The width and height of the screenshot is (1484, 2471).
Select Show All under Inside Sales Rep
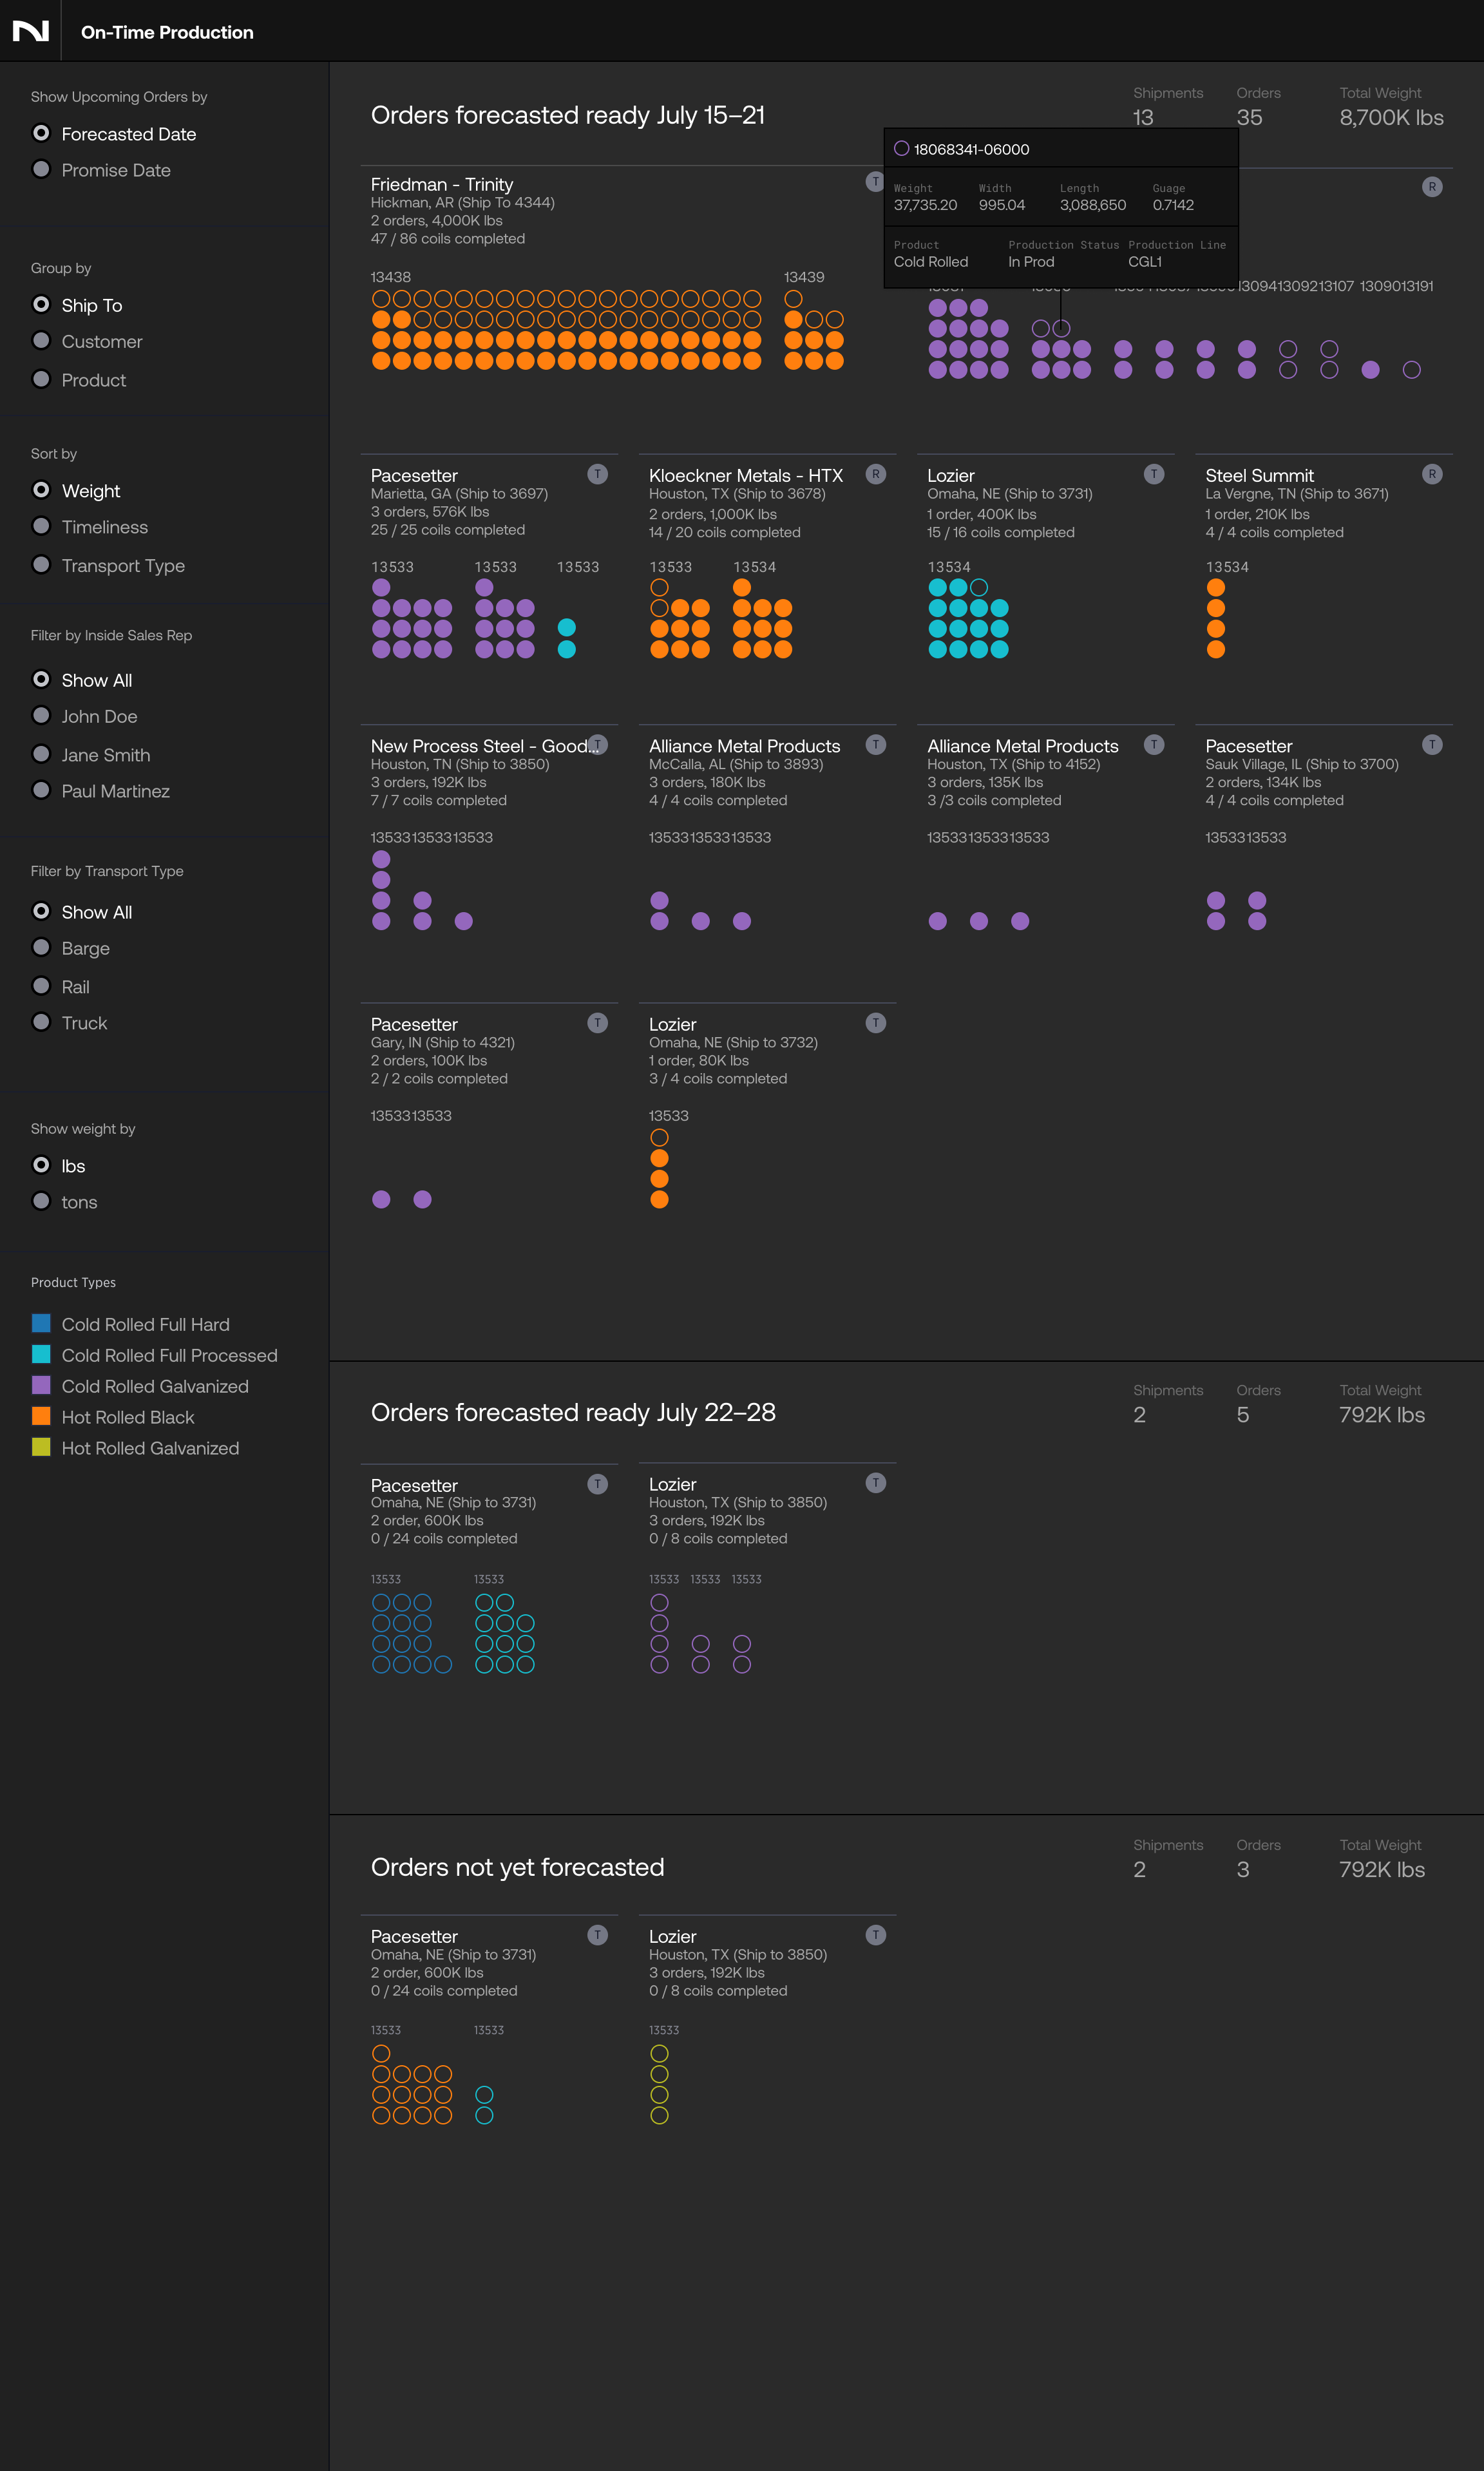click(41, 679)
